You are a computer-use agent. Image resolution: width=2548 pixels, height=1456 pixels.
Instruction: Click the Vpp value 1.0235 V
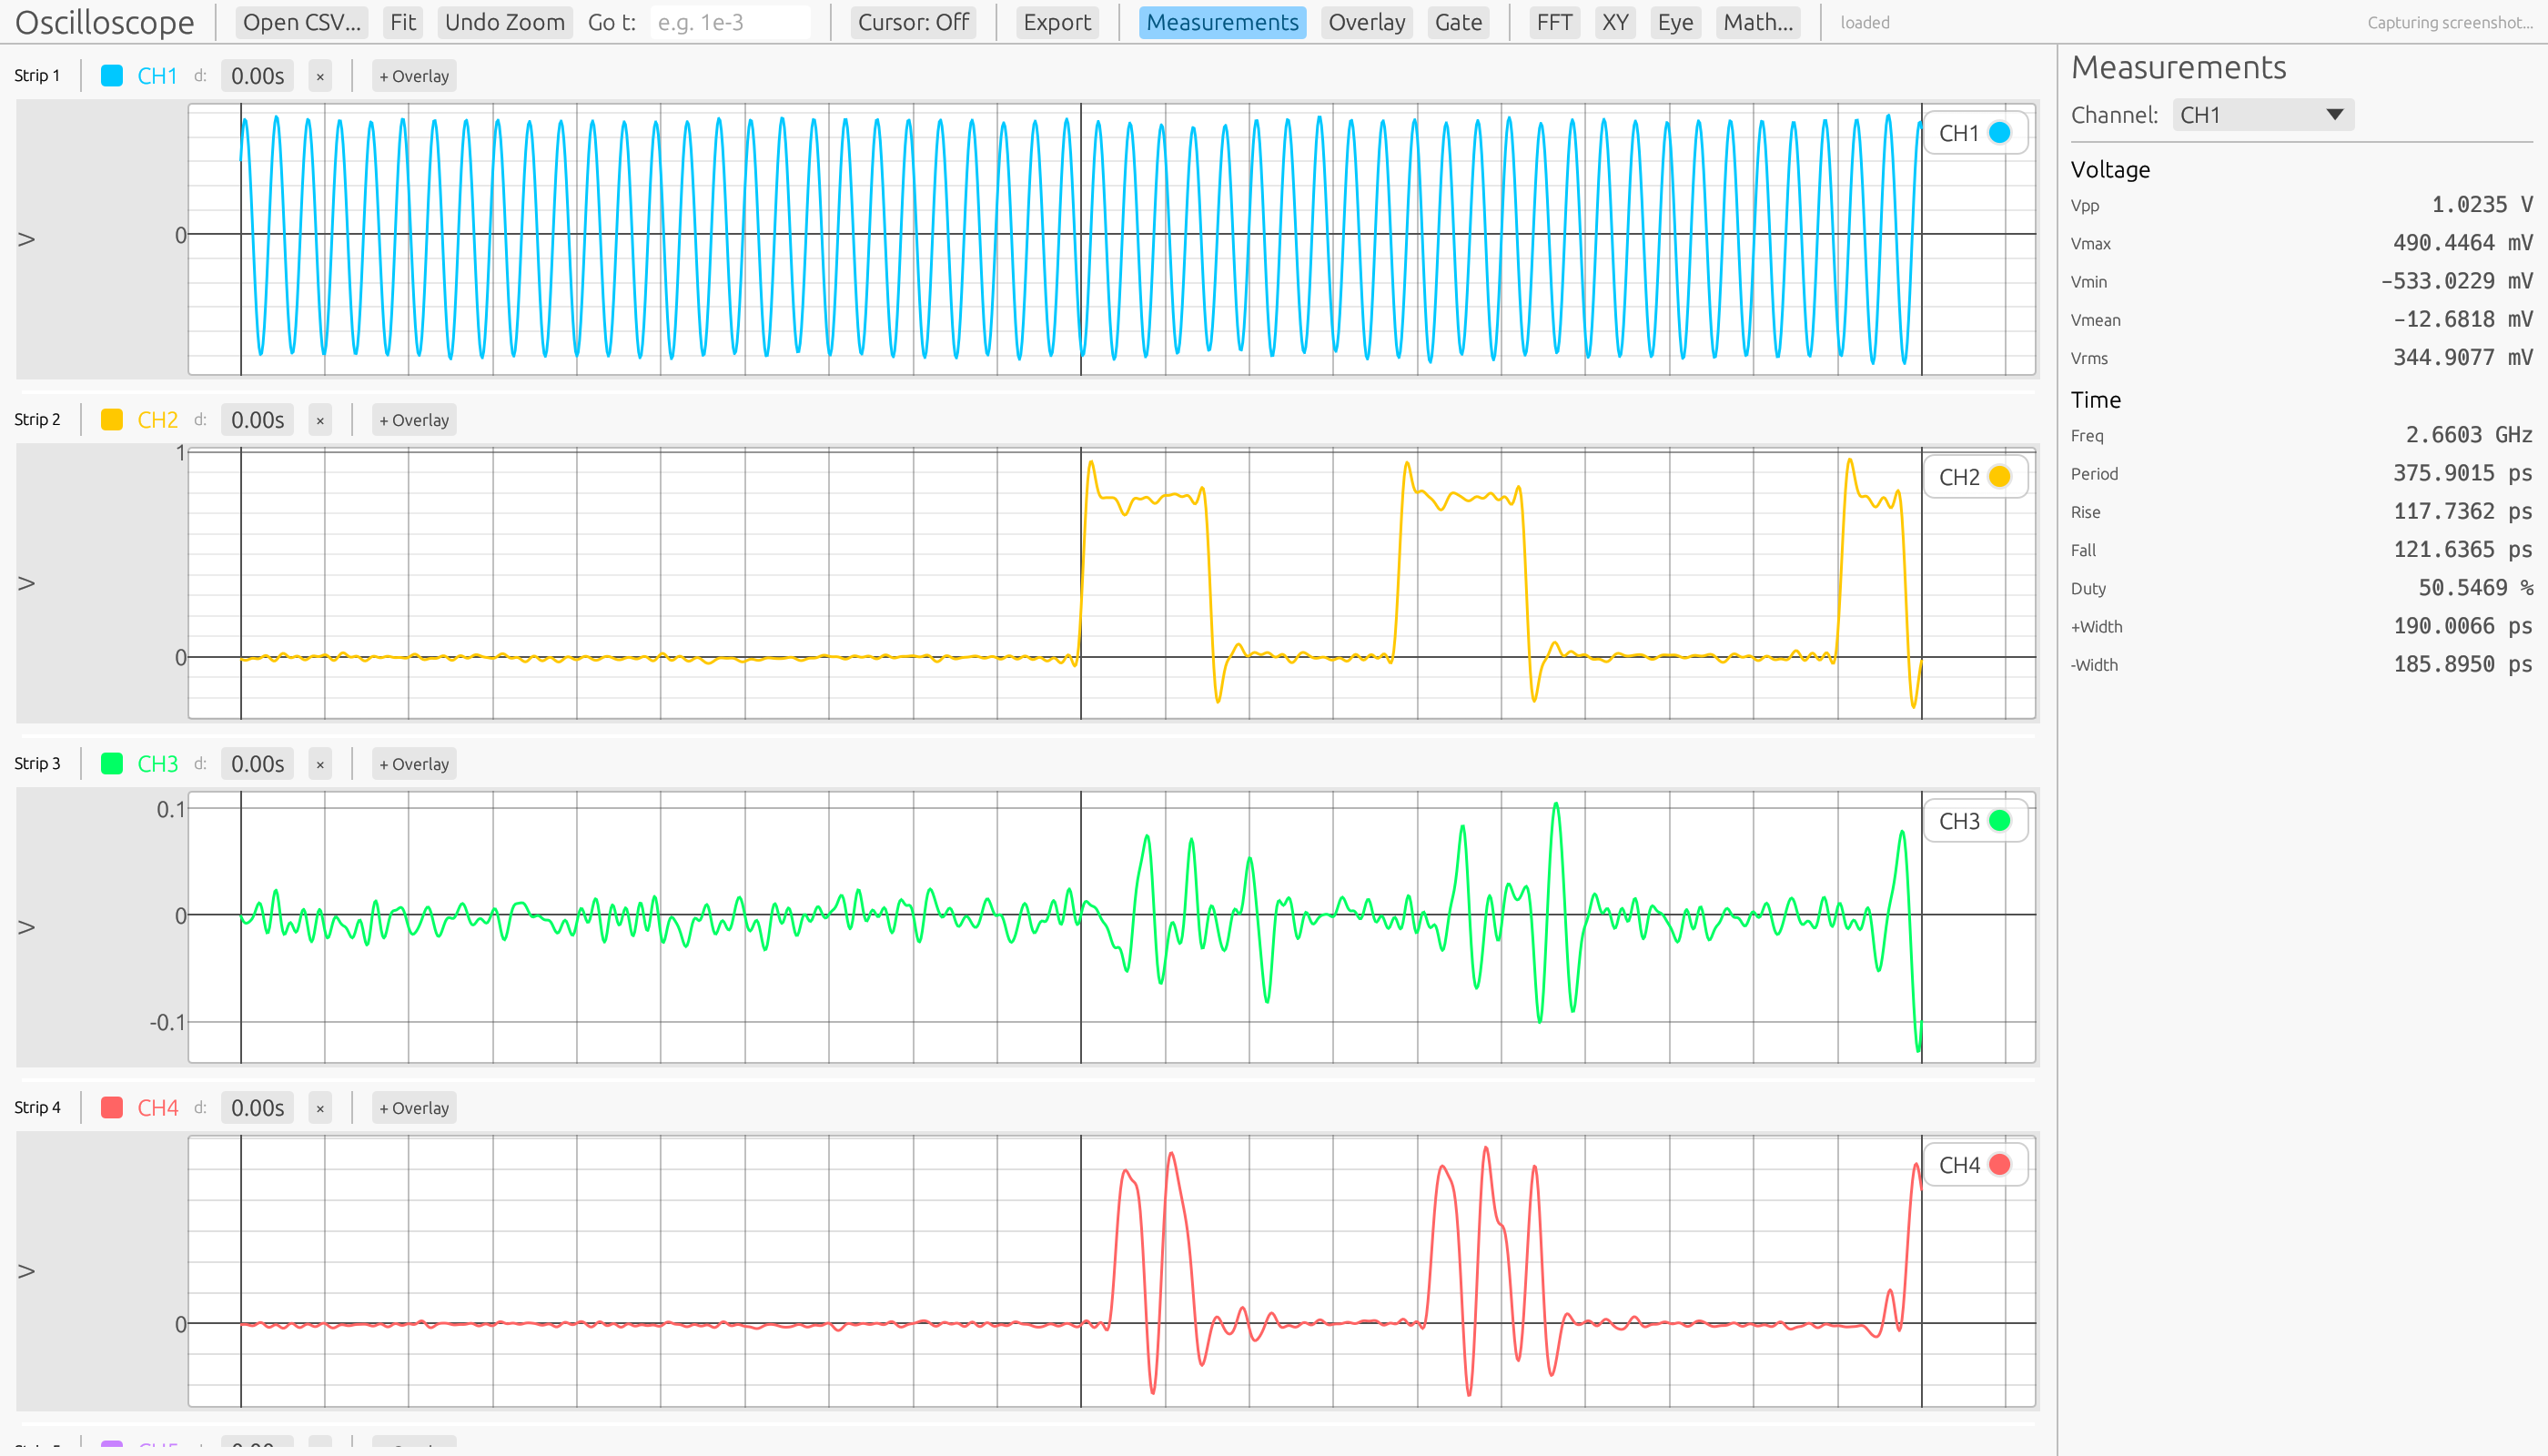click(2482, 205)
